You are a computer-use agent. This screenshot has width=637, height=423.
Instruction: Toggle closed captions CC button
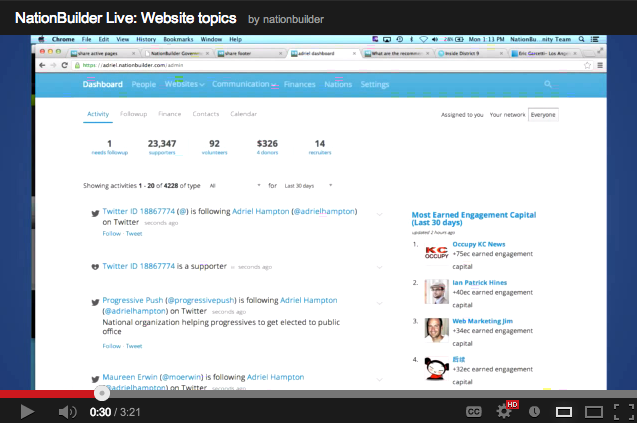tap(474, 412)
